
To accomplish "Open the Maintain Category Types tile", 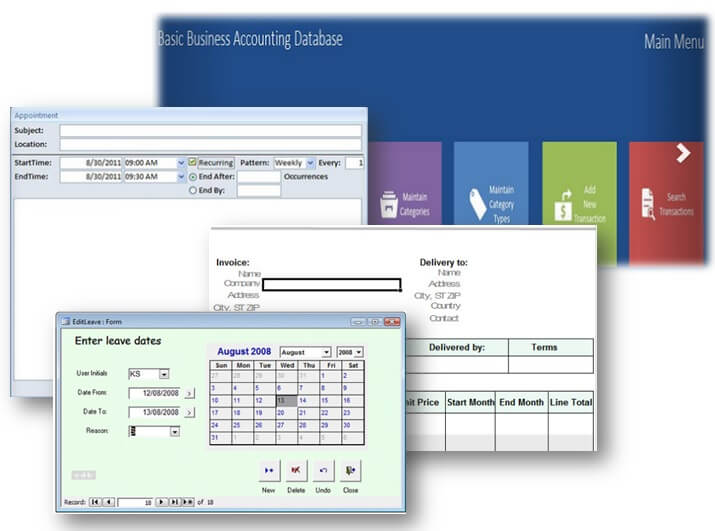I will 491,183.
